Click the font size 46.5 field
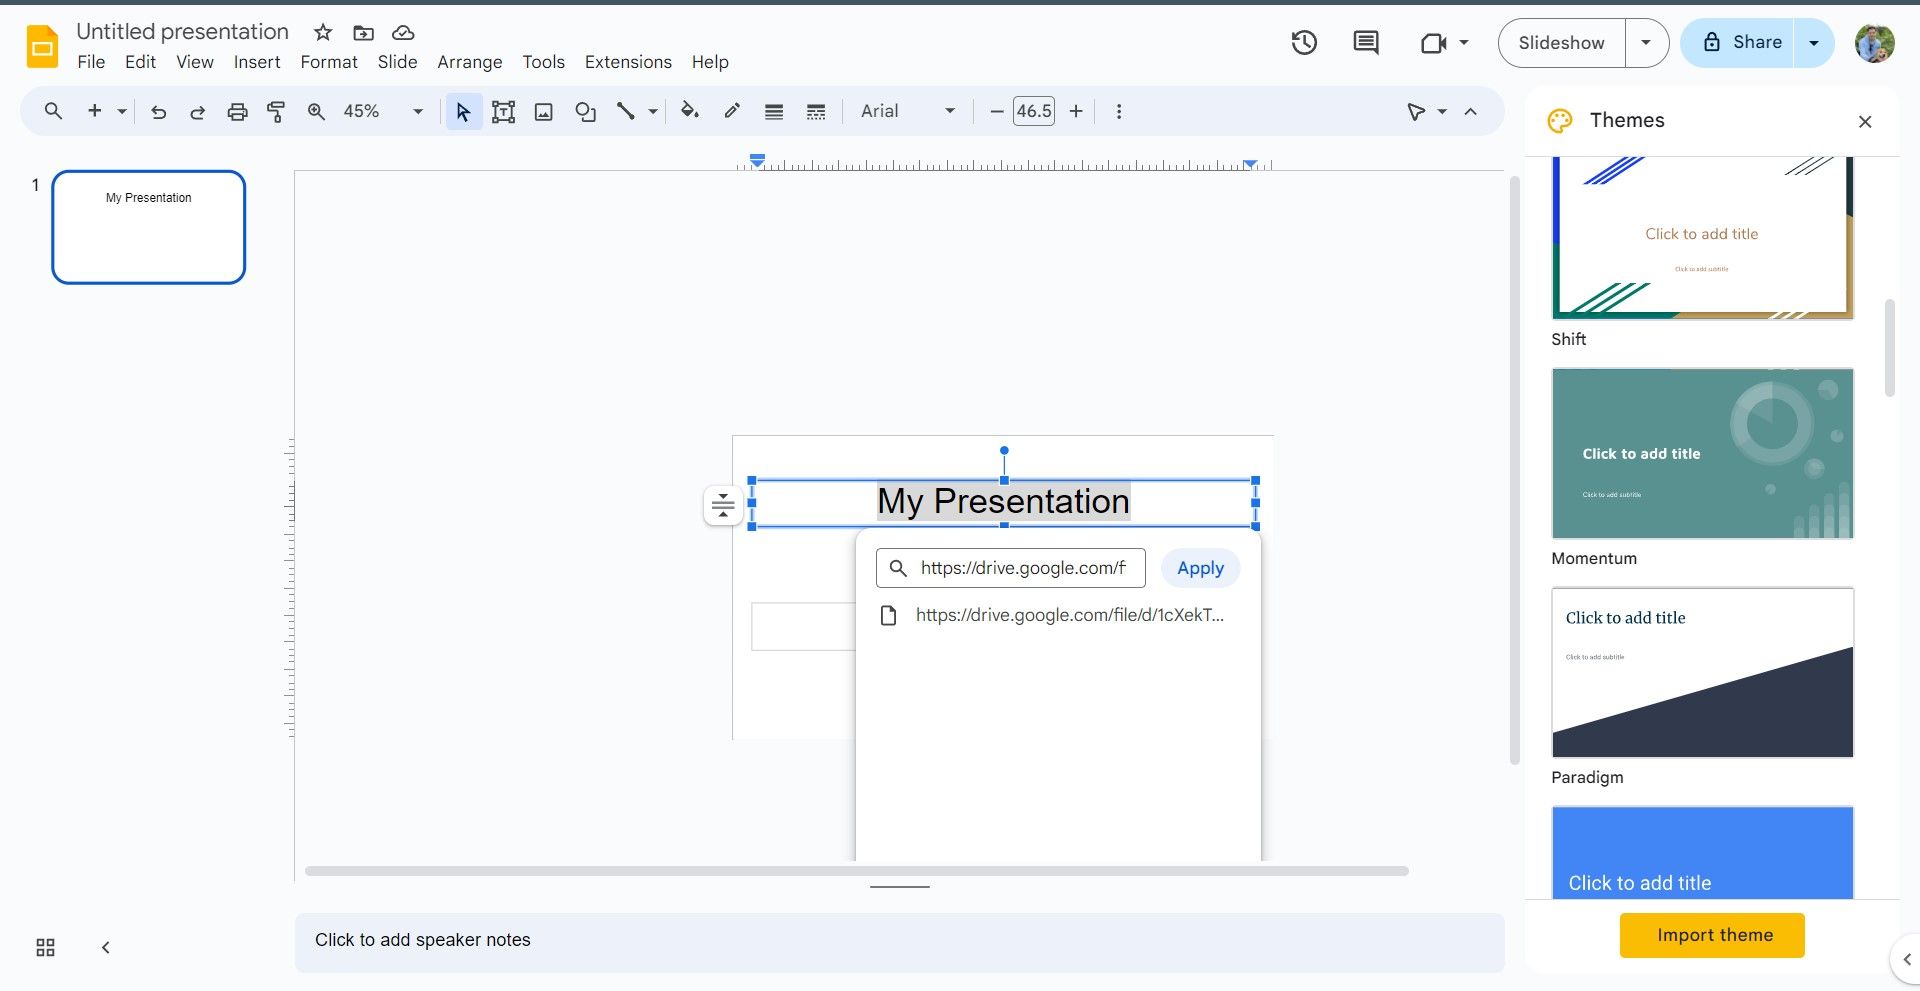 (x=1034, y=111)
